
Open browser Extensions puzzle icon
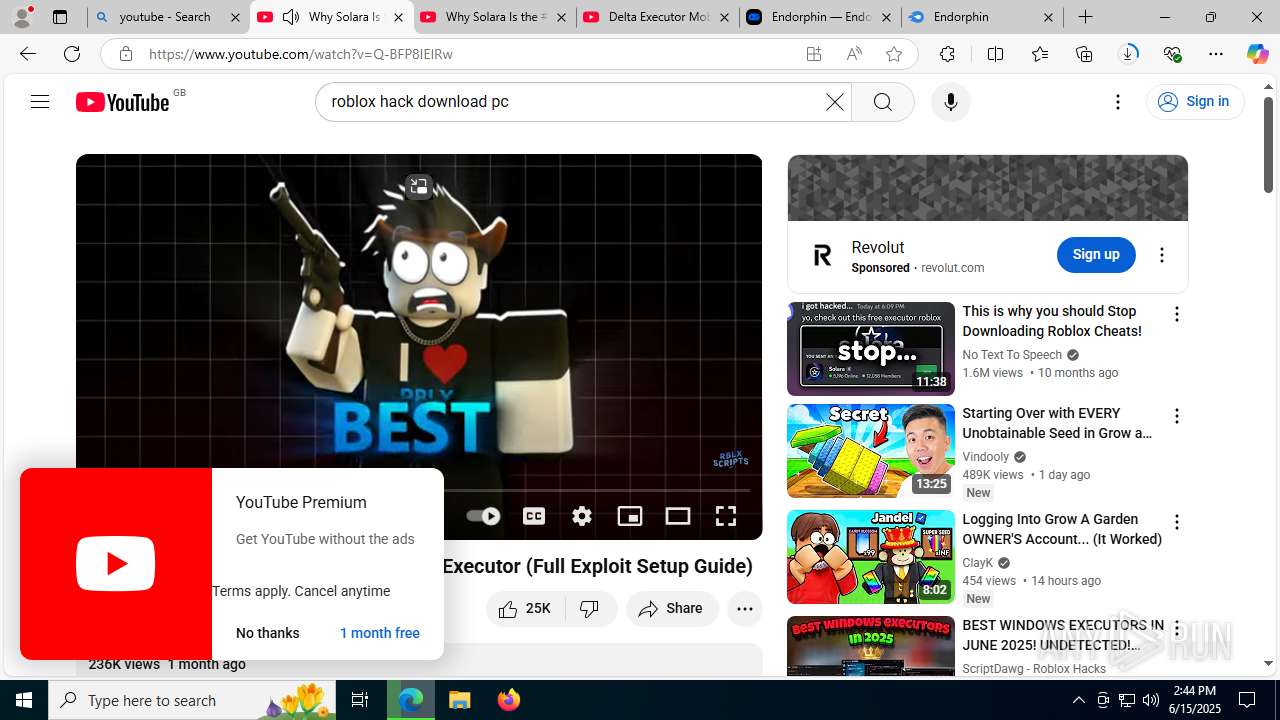(x=947, y=54)
